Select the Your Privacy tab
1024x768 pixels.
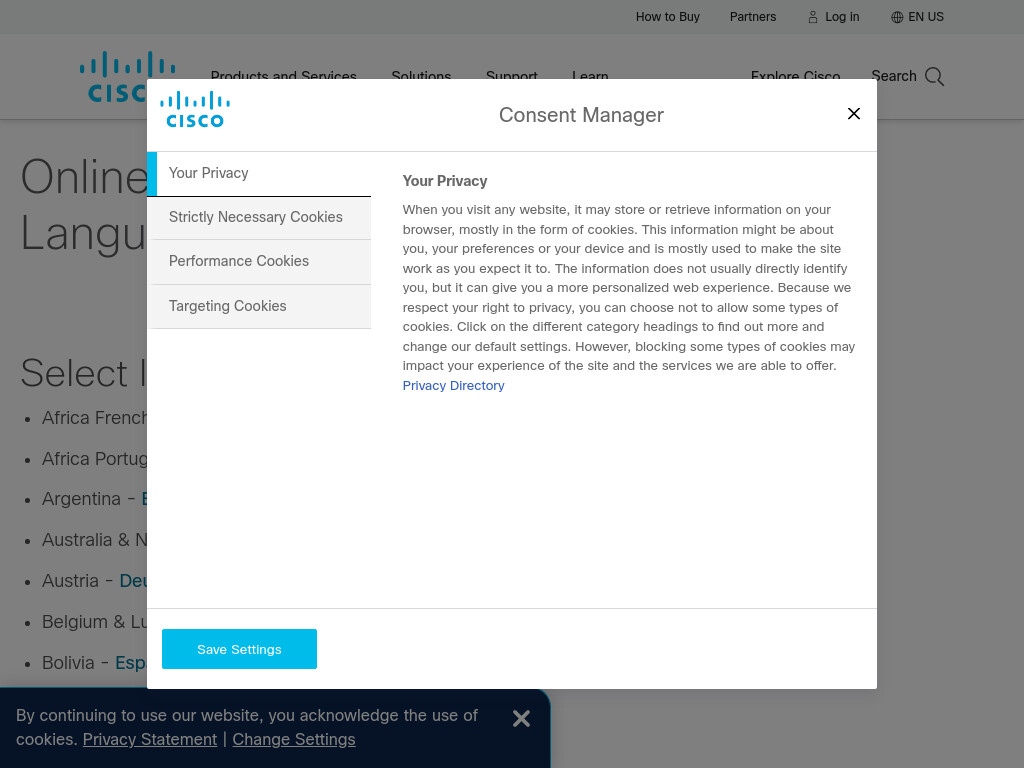[x=259, y=174]
